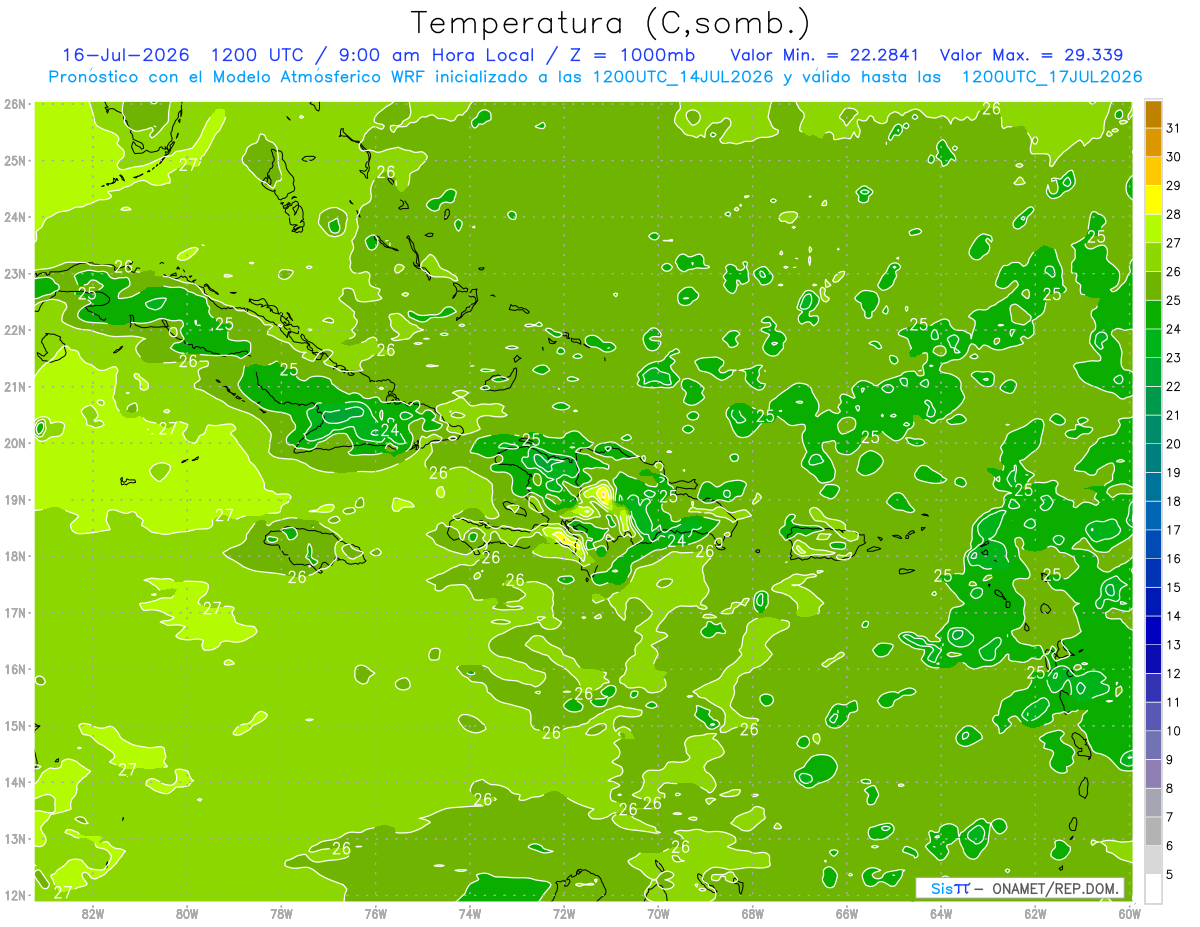The height and width of the screenshot is (927, 1200).
Task: Click the color bar value 22
Action: pos(1174,386)
